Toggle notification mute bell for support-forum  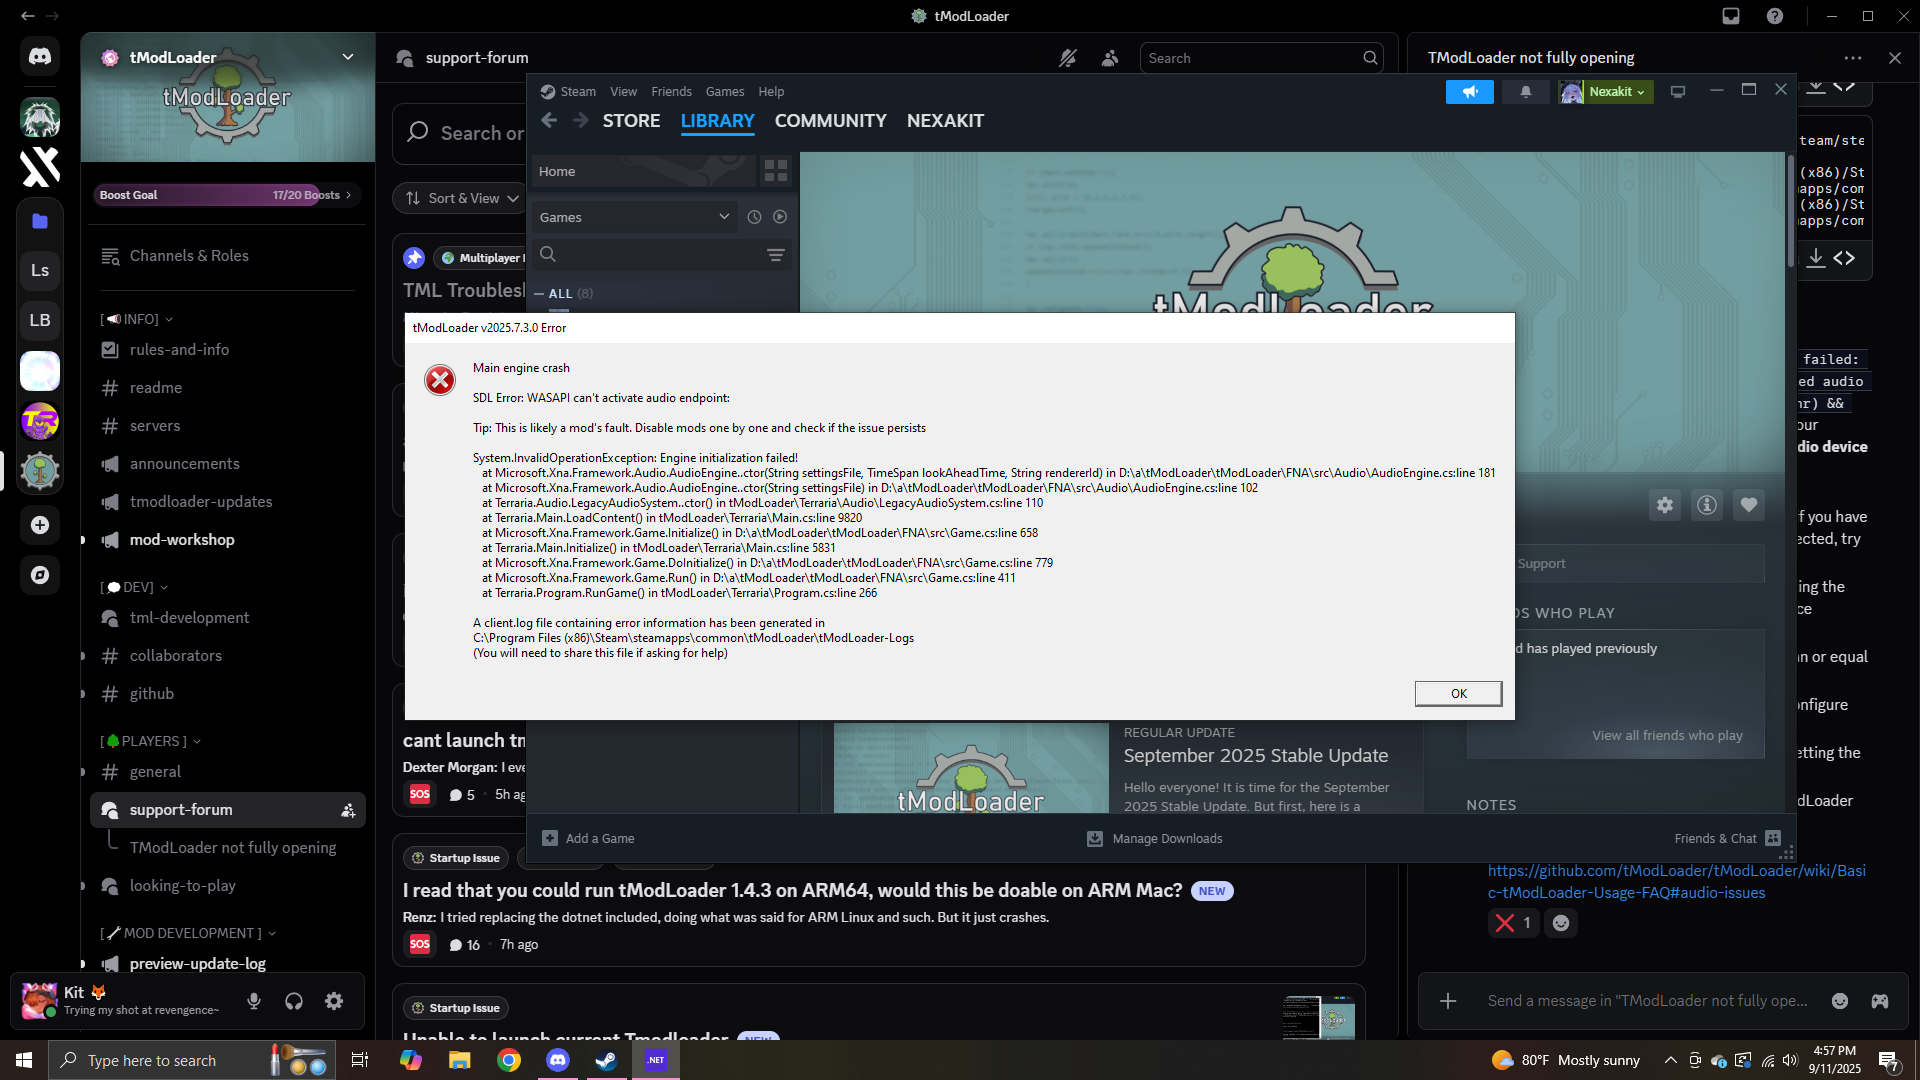coord(1068,58)
